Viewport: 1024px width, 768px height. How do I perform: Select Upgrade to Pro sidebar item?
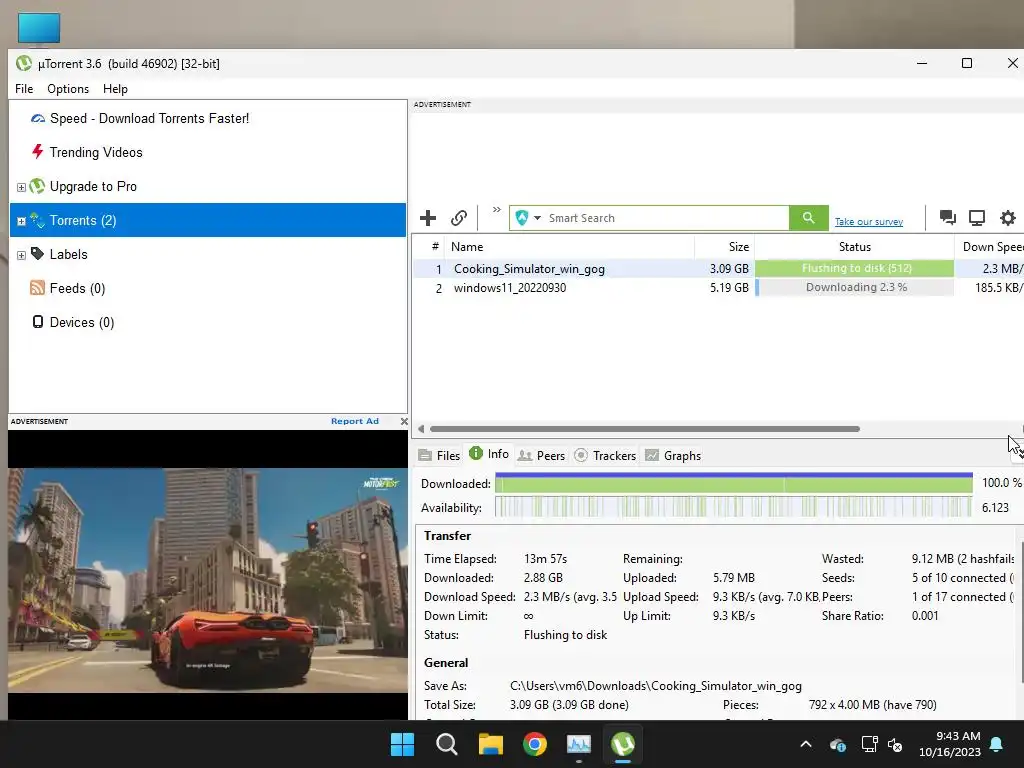click(x=93, y=186)
